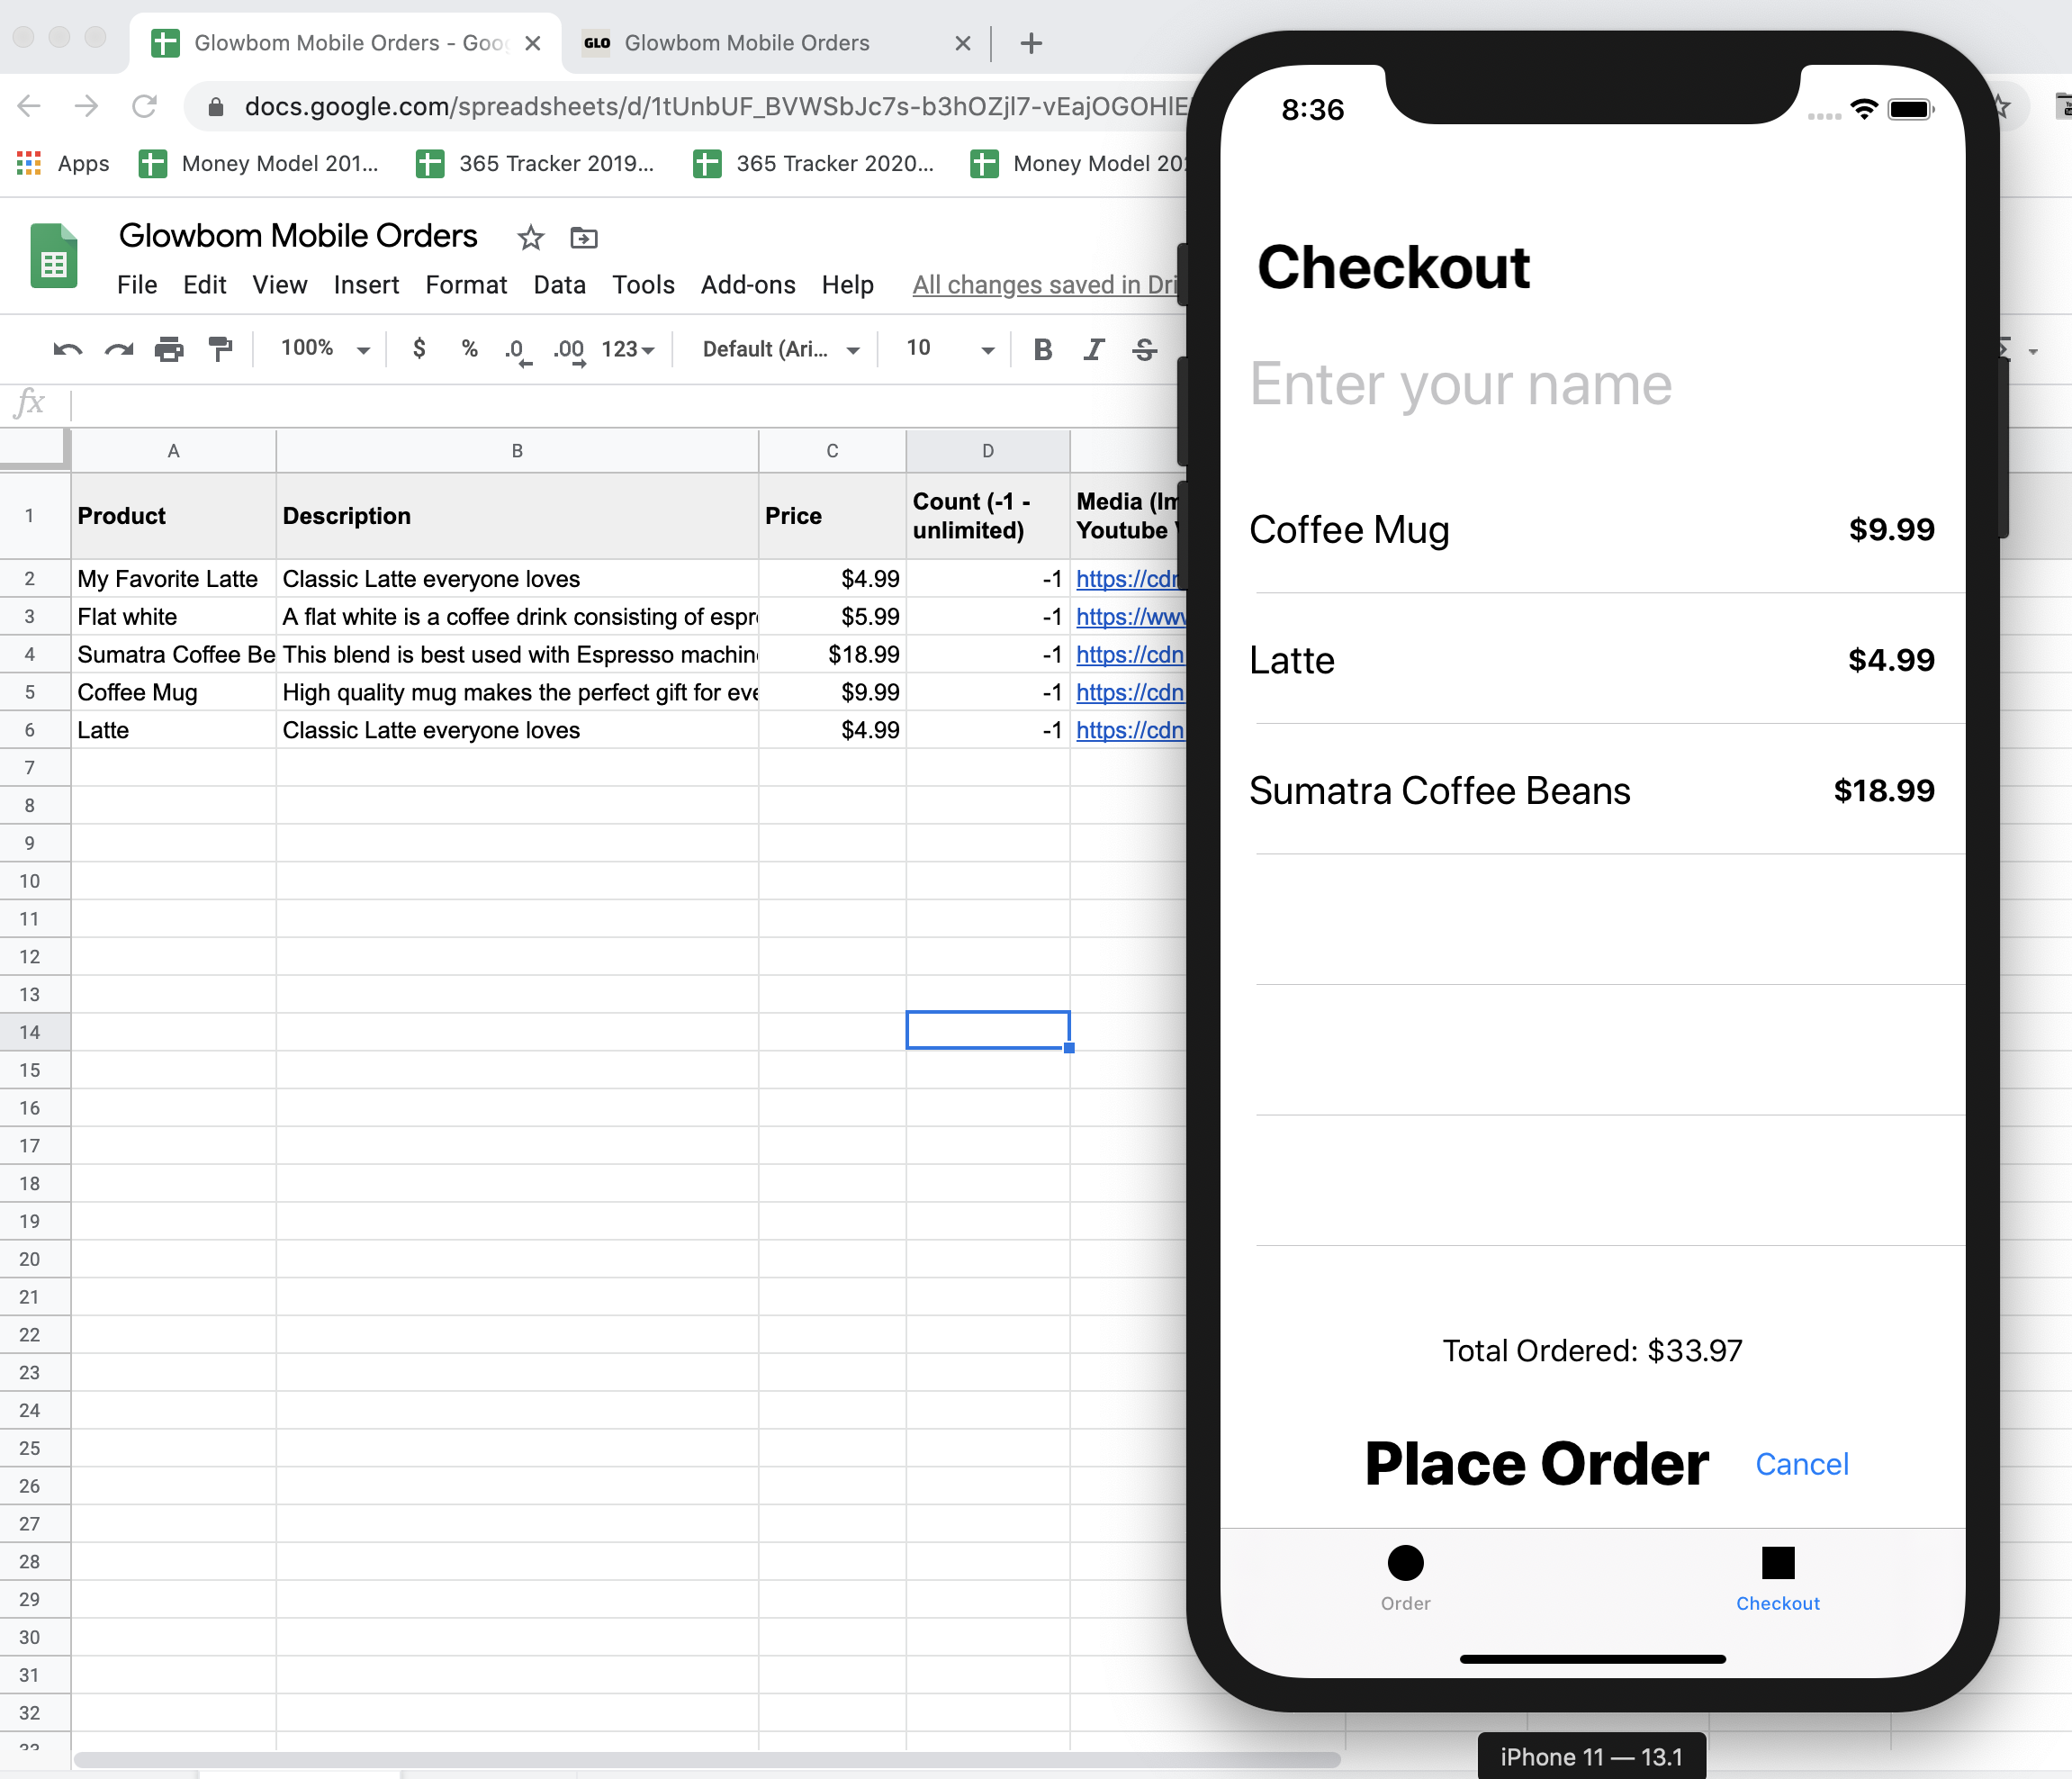Open the Default font dropdown
The width and height of the screenshot is (2072, 1779).
tap(780, 349)
